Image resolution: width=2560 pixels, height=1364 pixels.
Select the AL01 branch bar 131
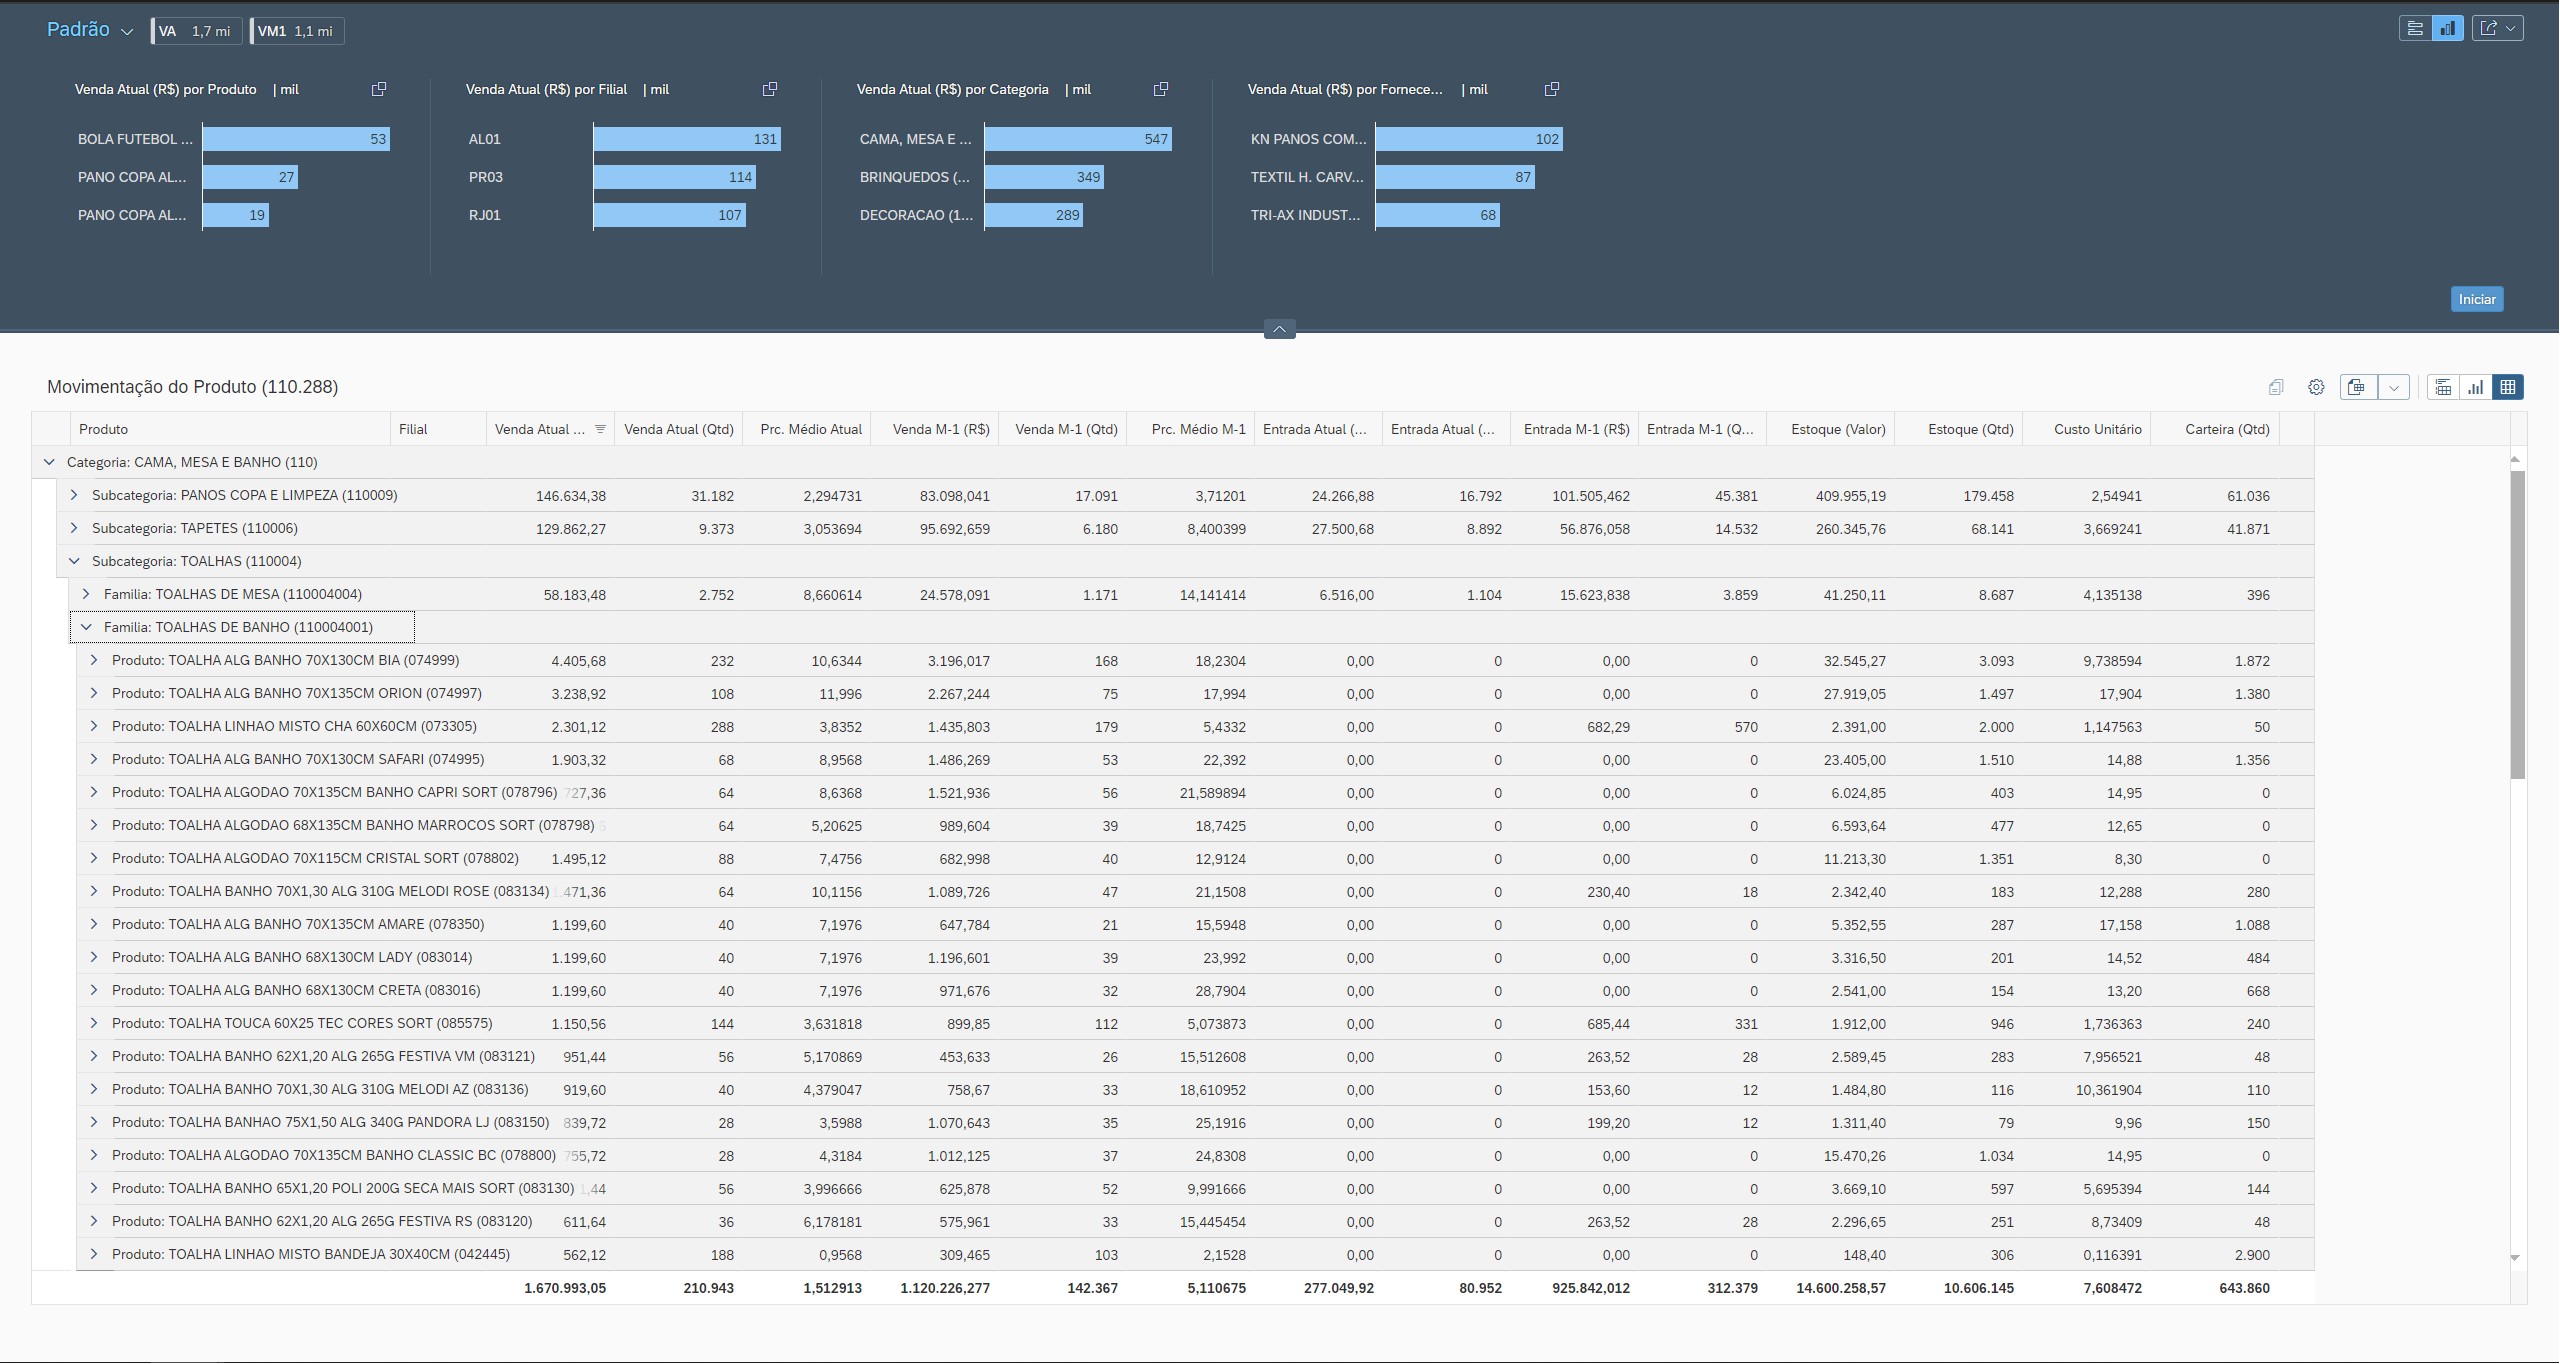tap(687, 139)
